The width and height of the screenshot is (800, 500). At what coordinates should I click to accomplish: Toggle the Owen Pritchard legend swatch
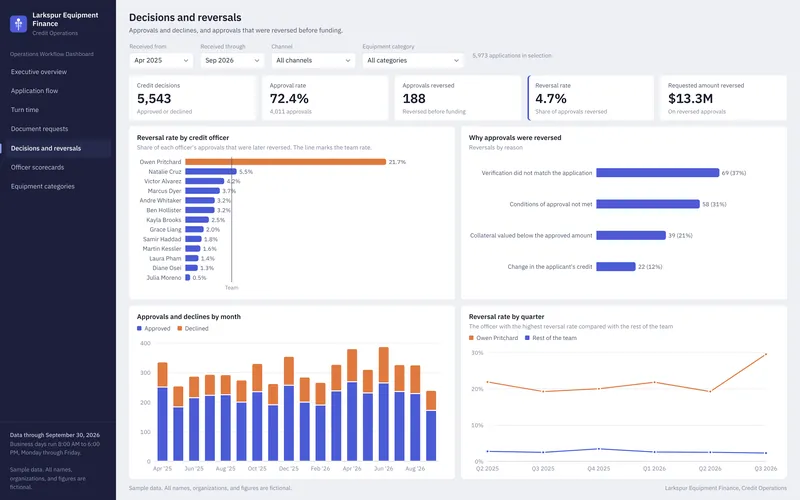pos(471,338)
